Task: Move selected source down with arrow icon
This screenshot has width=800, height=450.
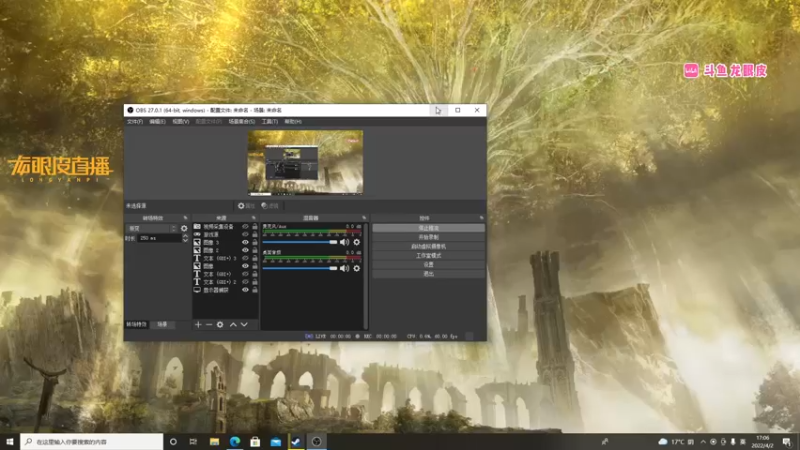Action: (x=244, y=324)
